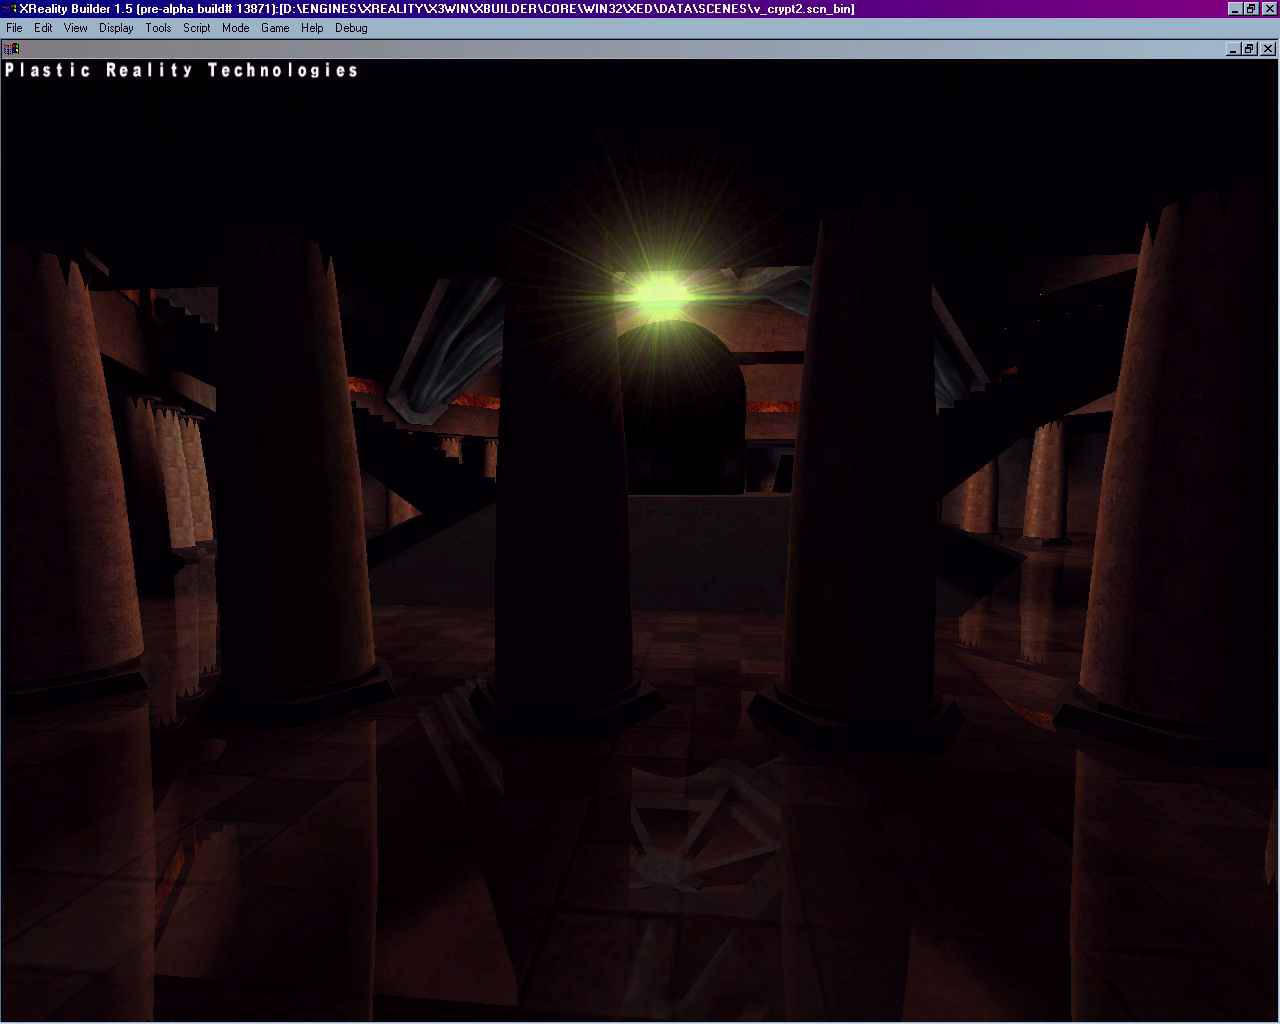Image resolution: width=1280 pixels, height=1024 pixels.
Task: Open the Tools menu
Action: coord(158,28)
